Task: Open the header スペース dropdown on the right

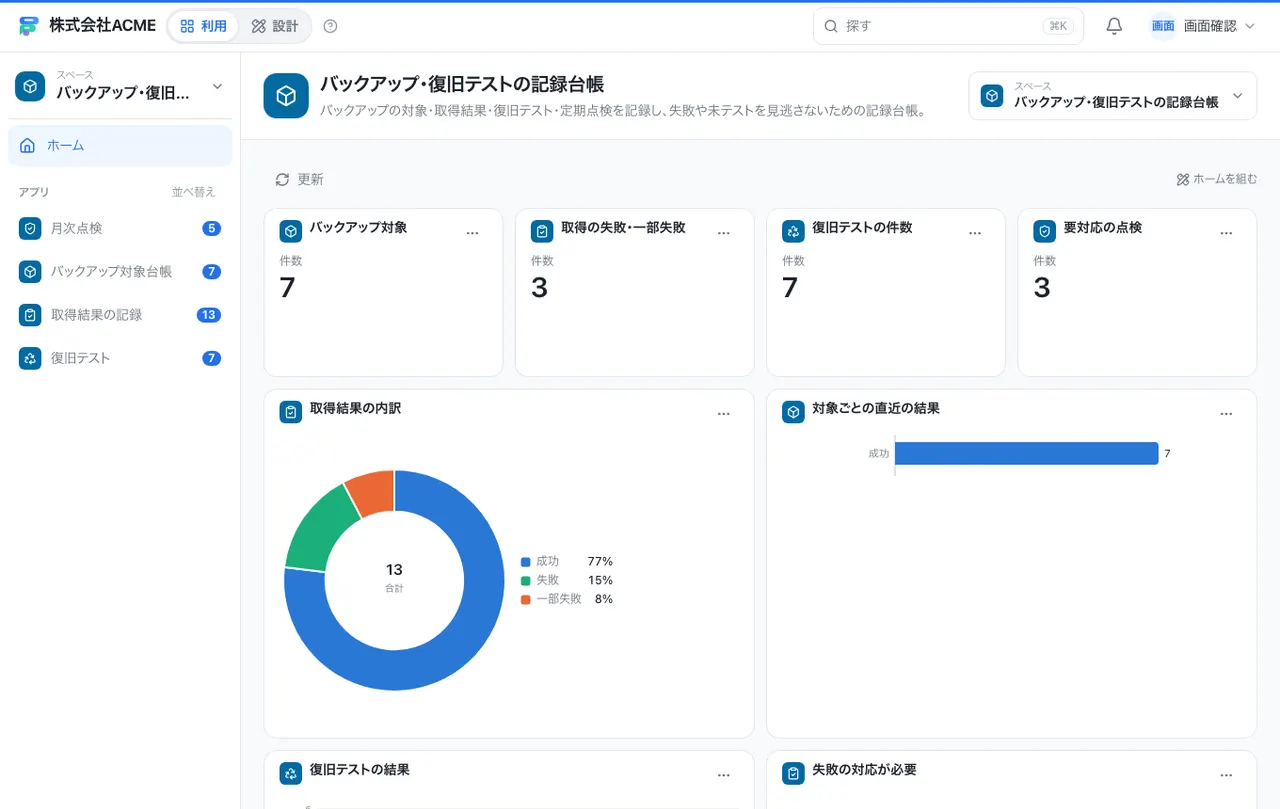Action: pyautogui.click(x=1112, y=96)
